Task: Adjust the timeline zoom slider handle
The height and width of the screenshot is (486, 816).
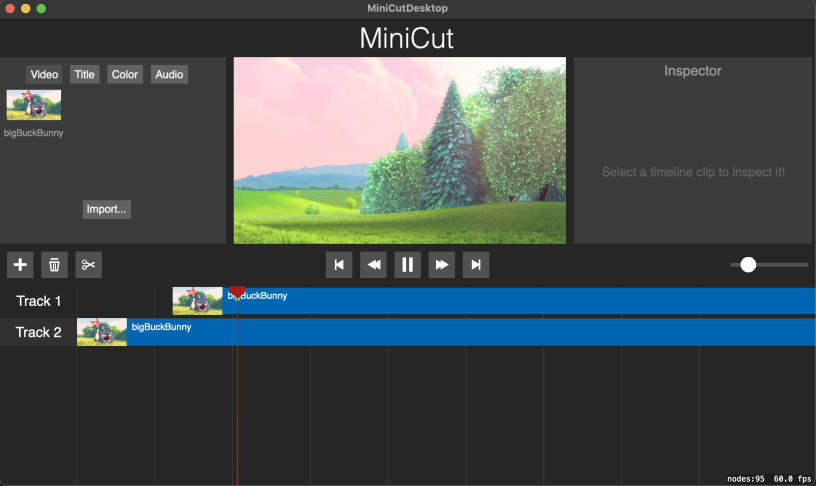Action: 748,265
